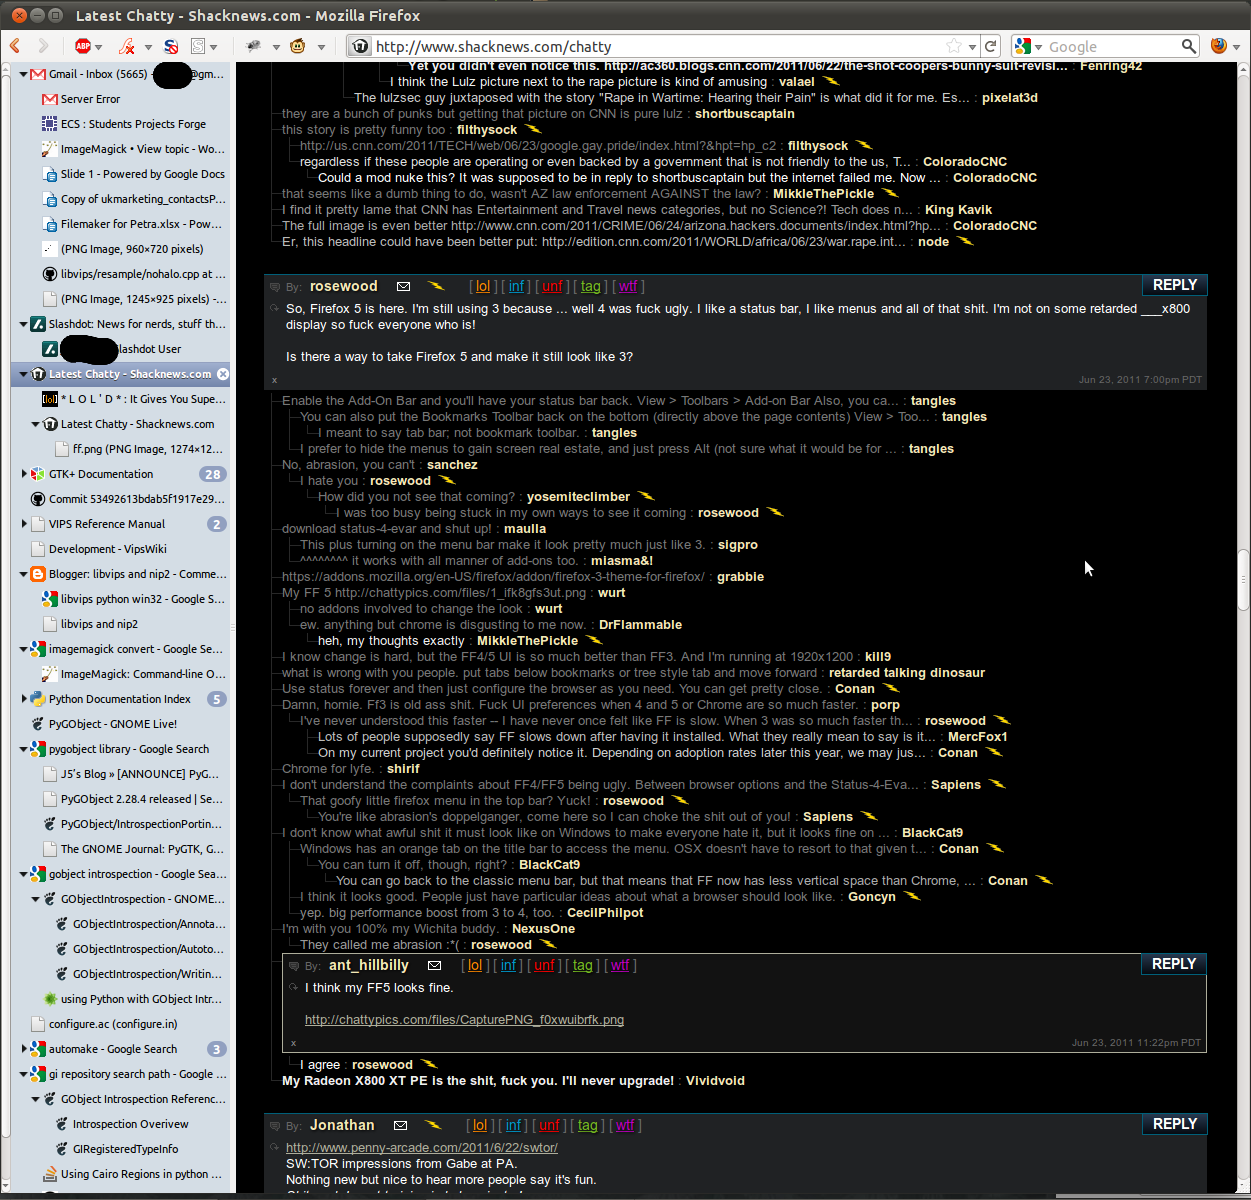This screenshot has height=1200, width=1251.
Task: Click the mail icon next to ant_hillbilly
Action: coord(434,966)
